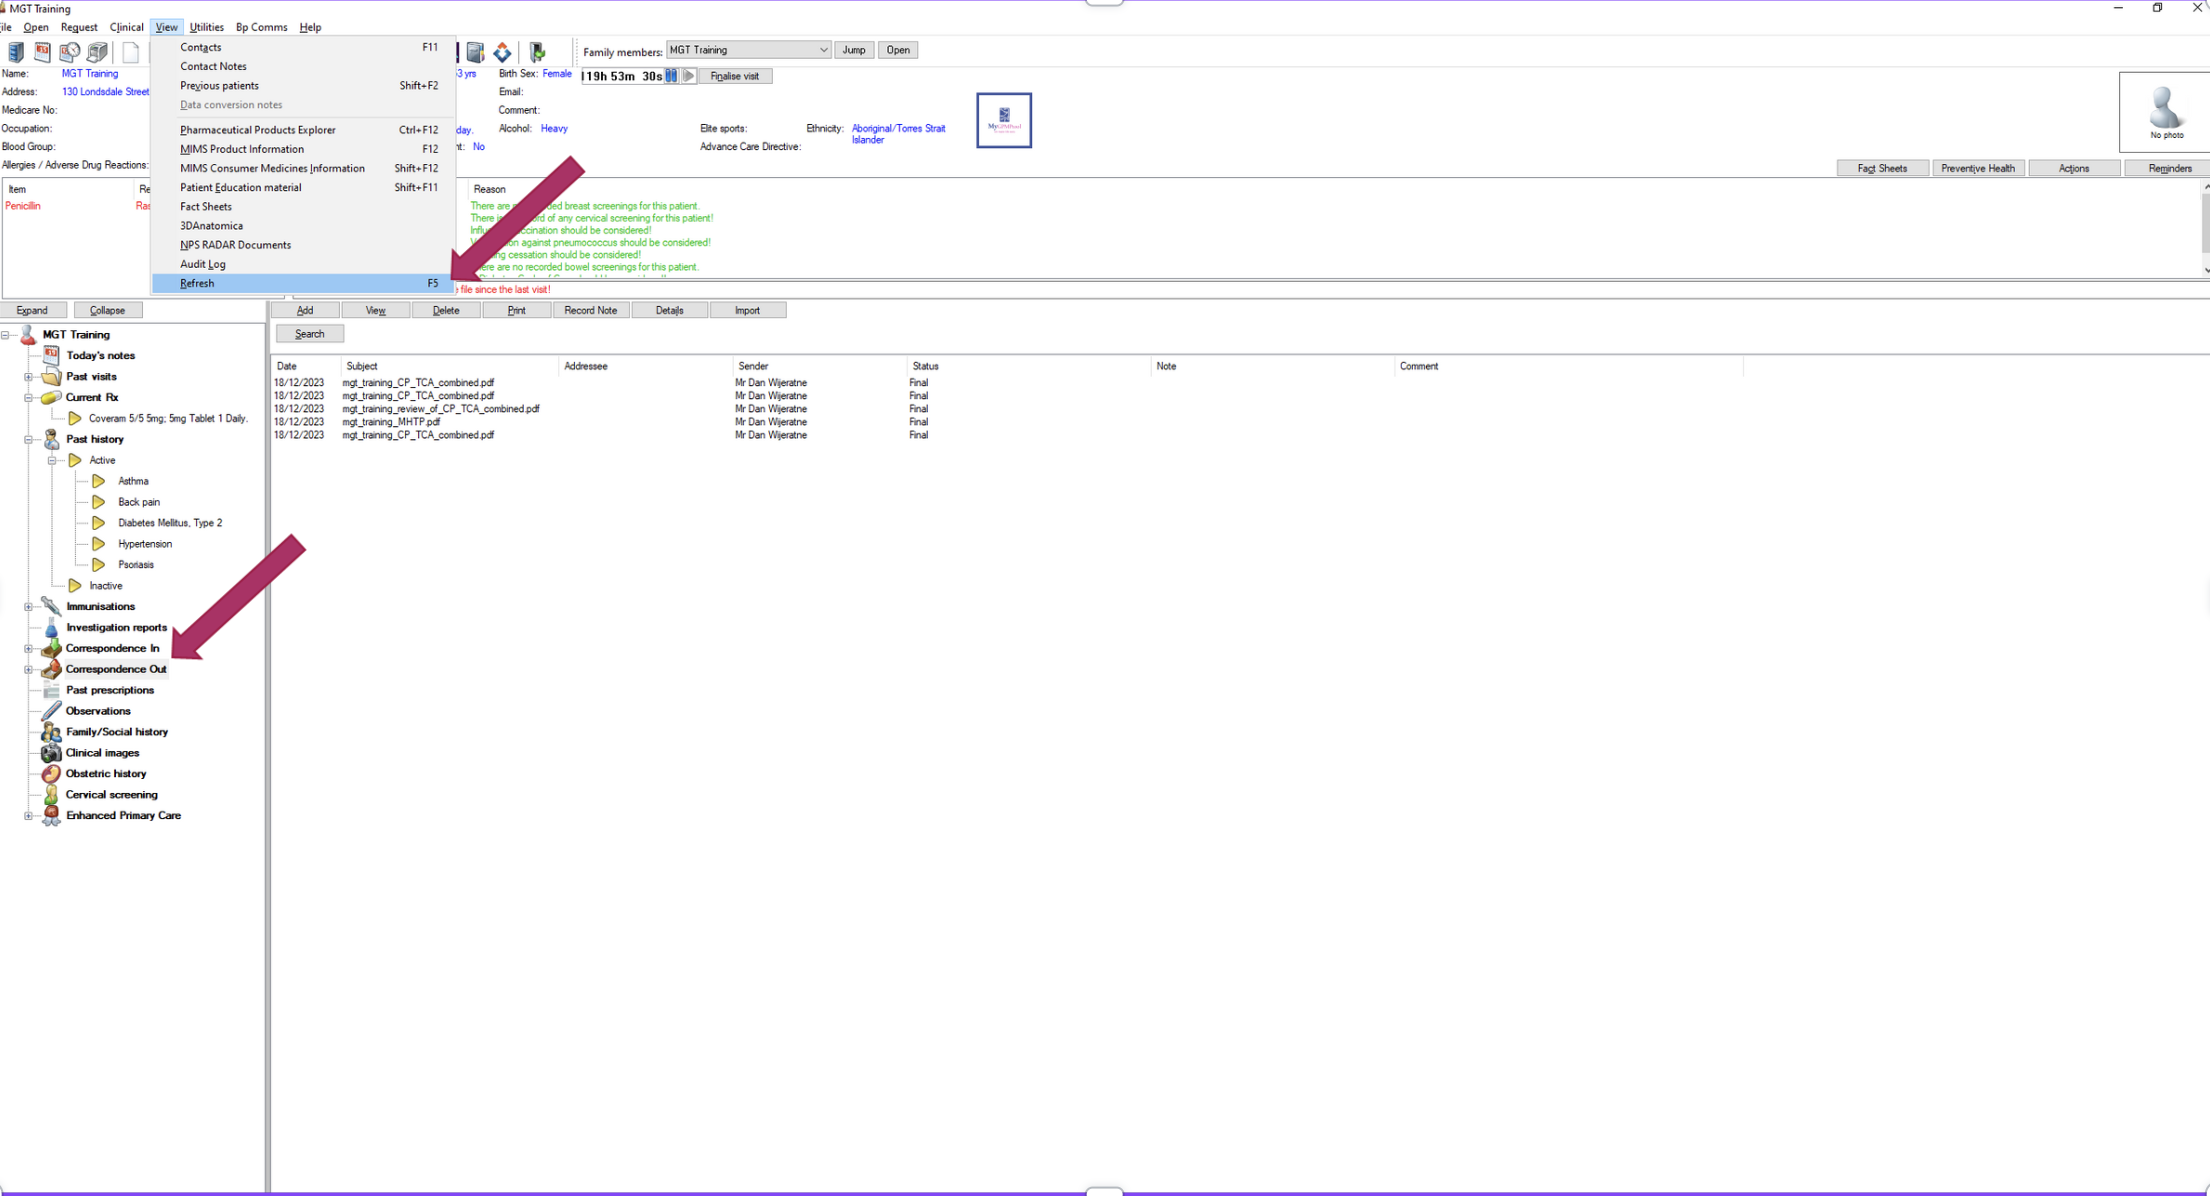
Task: Click the printer icon in toolbar
Action: tap(97, 52)
